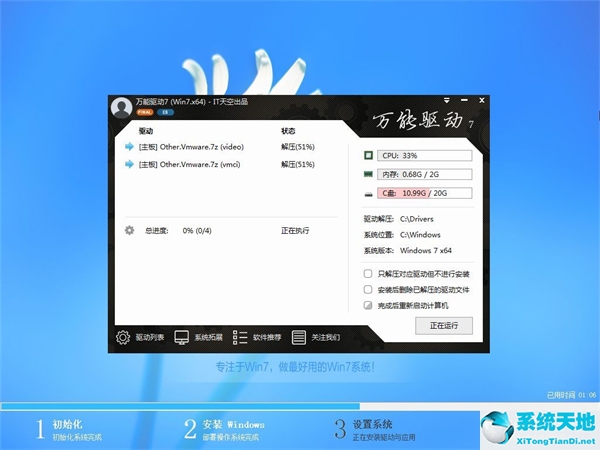This screenshot has height=450, width=600.
Task: Click step 1 初始化 in installer footer
Action: (69, 429)
